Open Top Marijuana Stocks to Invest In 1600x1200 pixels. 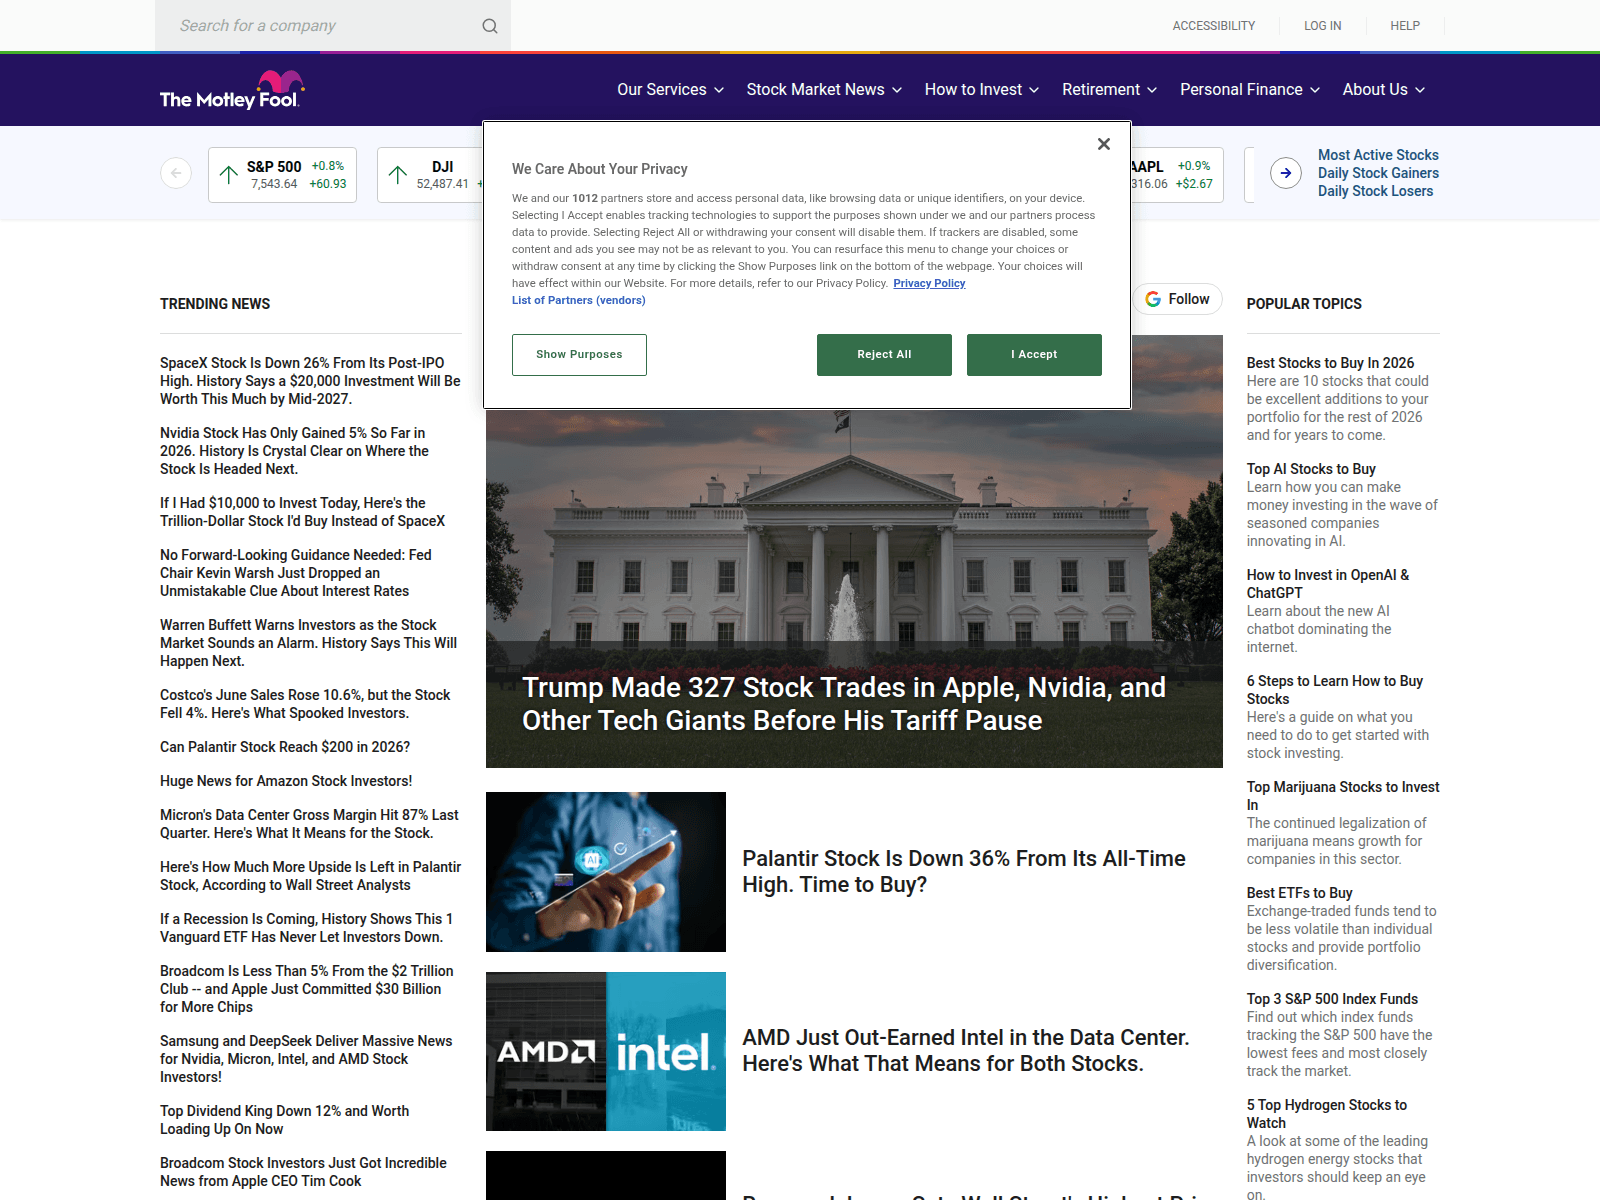tap(1343, 796)
